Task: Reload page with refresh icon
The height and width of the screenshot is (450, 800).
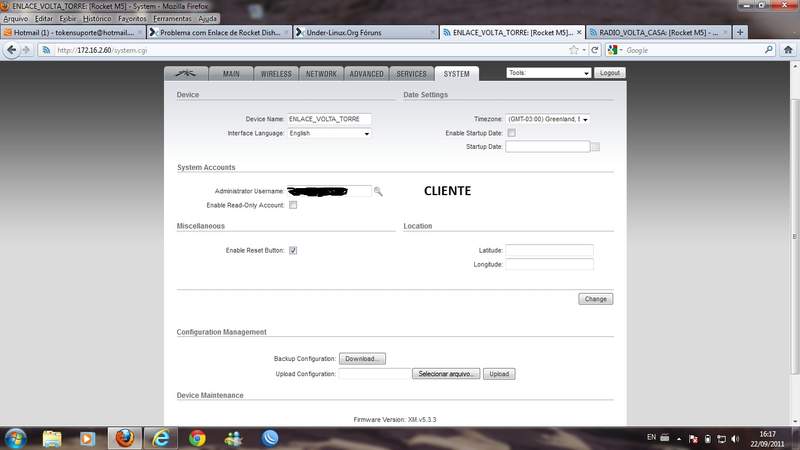Action: point(595,50)
